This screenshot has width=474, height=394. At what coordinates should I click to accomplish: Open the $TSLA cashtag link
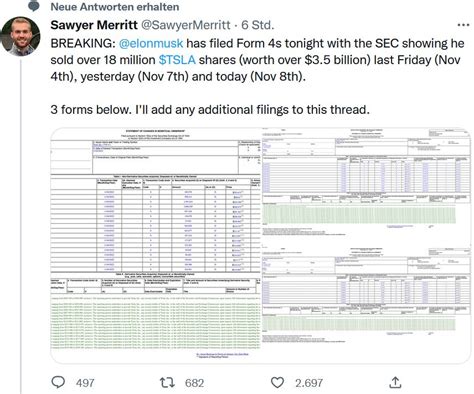(177, 60)
